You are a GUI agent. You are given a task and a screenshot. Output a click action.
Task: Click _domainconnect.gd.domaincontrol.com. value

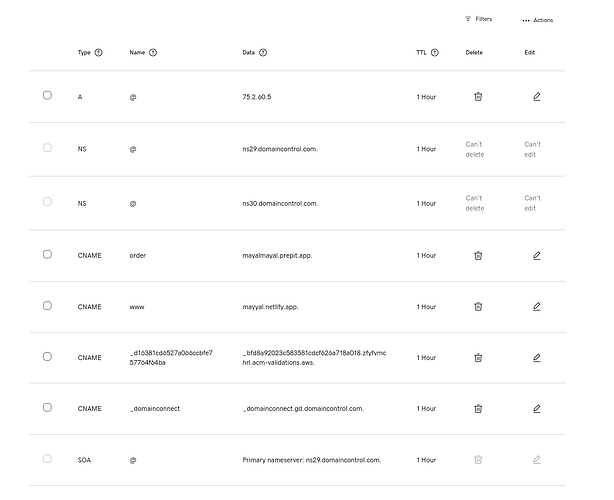(303, 409)
